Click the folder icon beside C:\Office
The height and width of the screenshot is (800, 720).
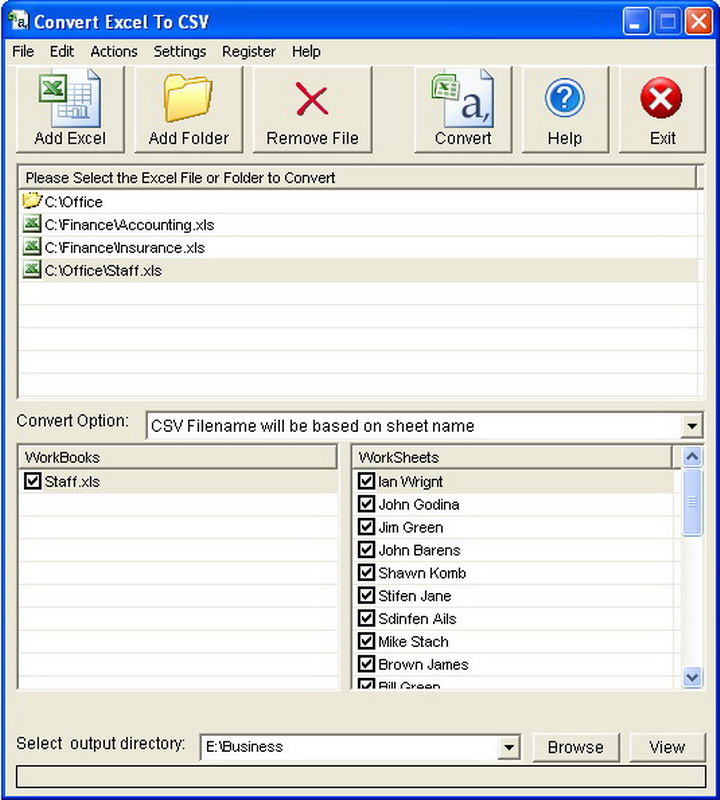[31, 201]
